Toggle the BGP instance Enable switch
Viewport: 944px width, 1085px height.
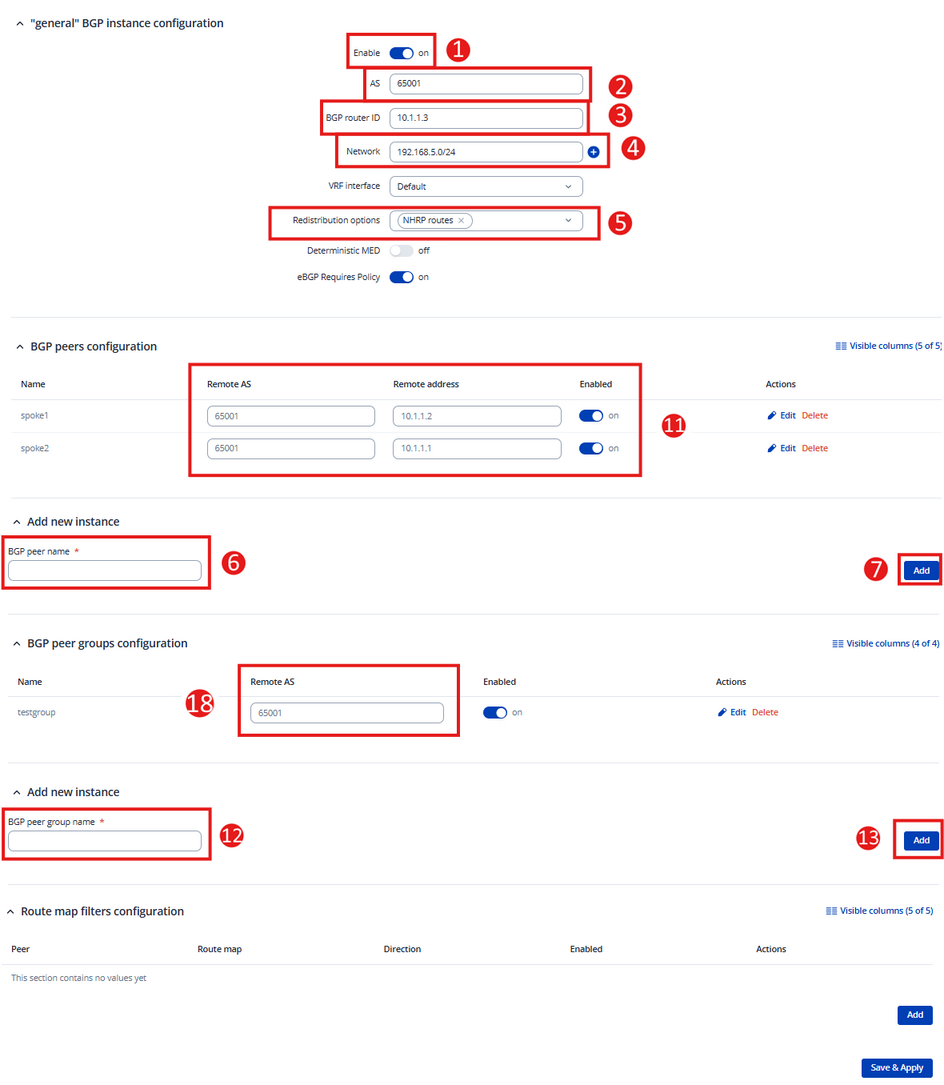coord(401,53)
